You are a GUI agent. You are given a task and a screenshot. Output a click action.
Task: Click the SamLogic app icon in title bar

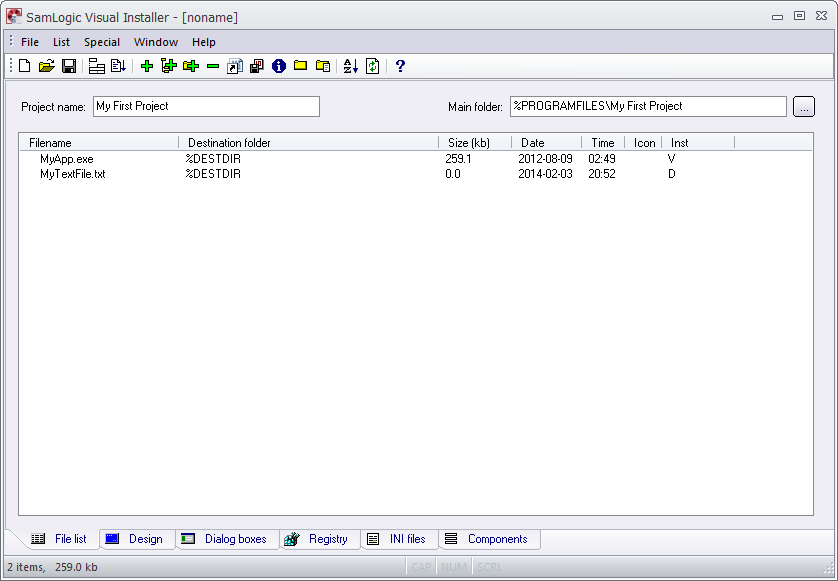tap(14, 17)
